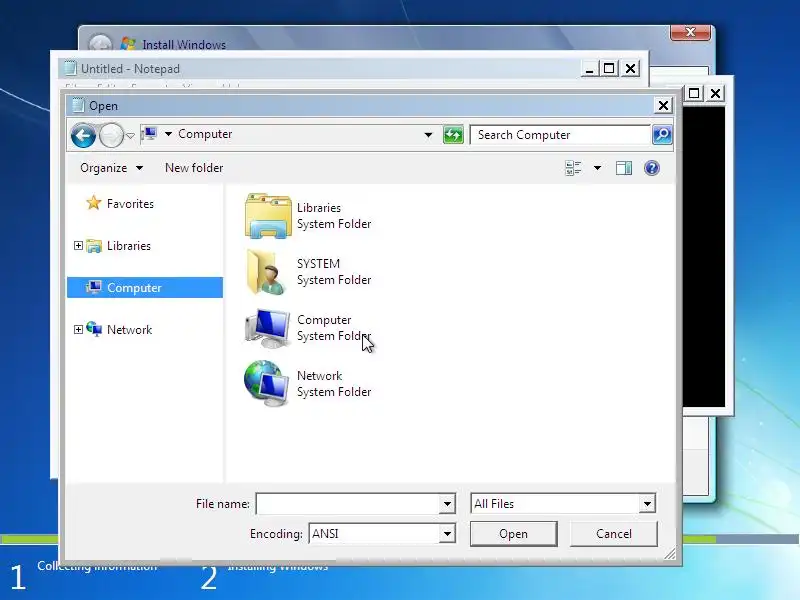Select the SYSTEM user folder icon
The width and height of the screenshot is (800, 600).
(x=266, y=272)
